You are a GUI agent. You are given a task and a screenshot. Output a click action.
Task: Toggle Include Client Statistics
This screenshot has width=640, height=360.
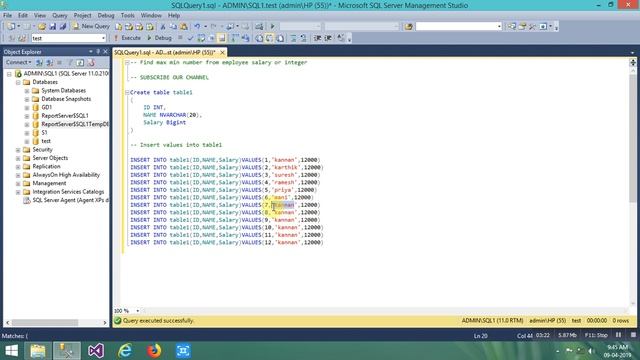coord(245,38)
